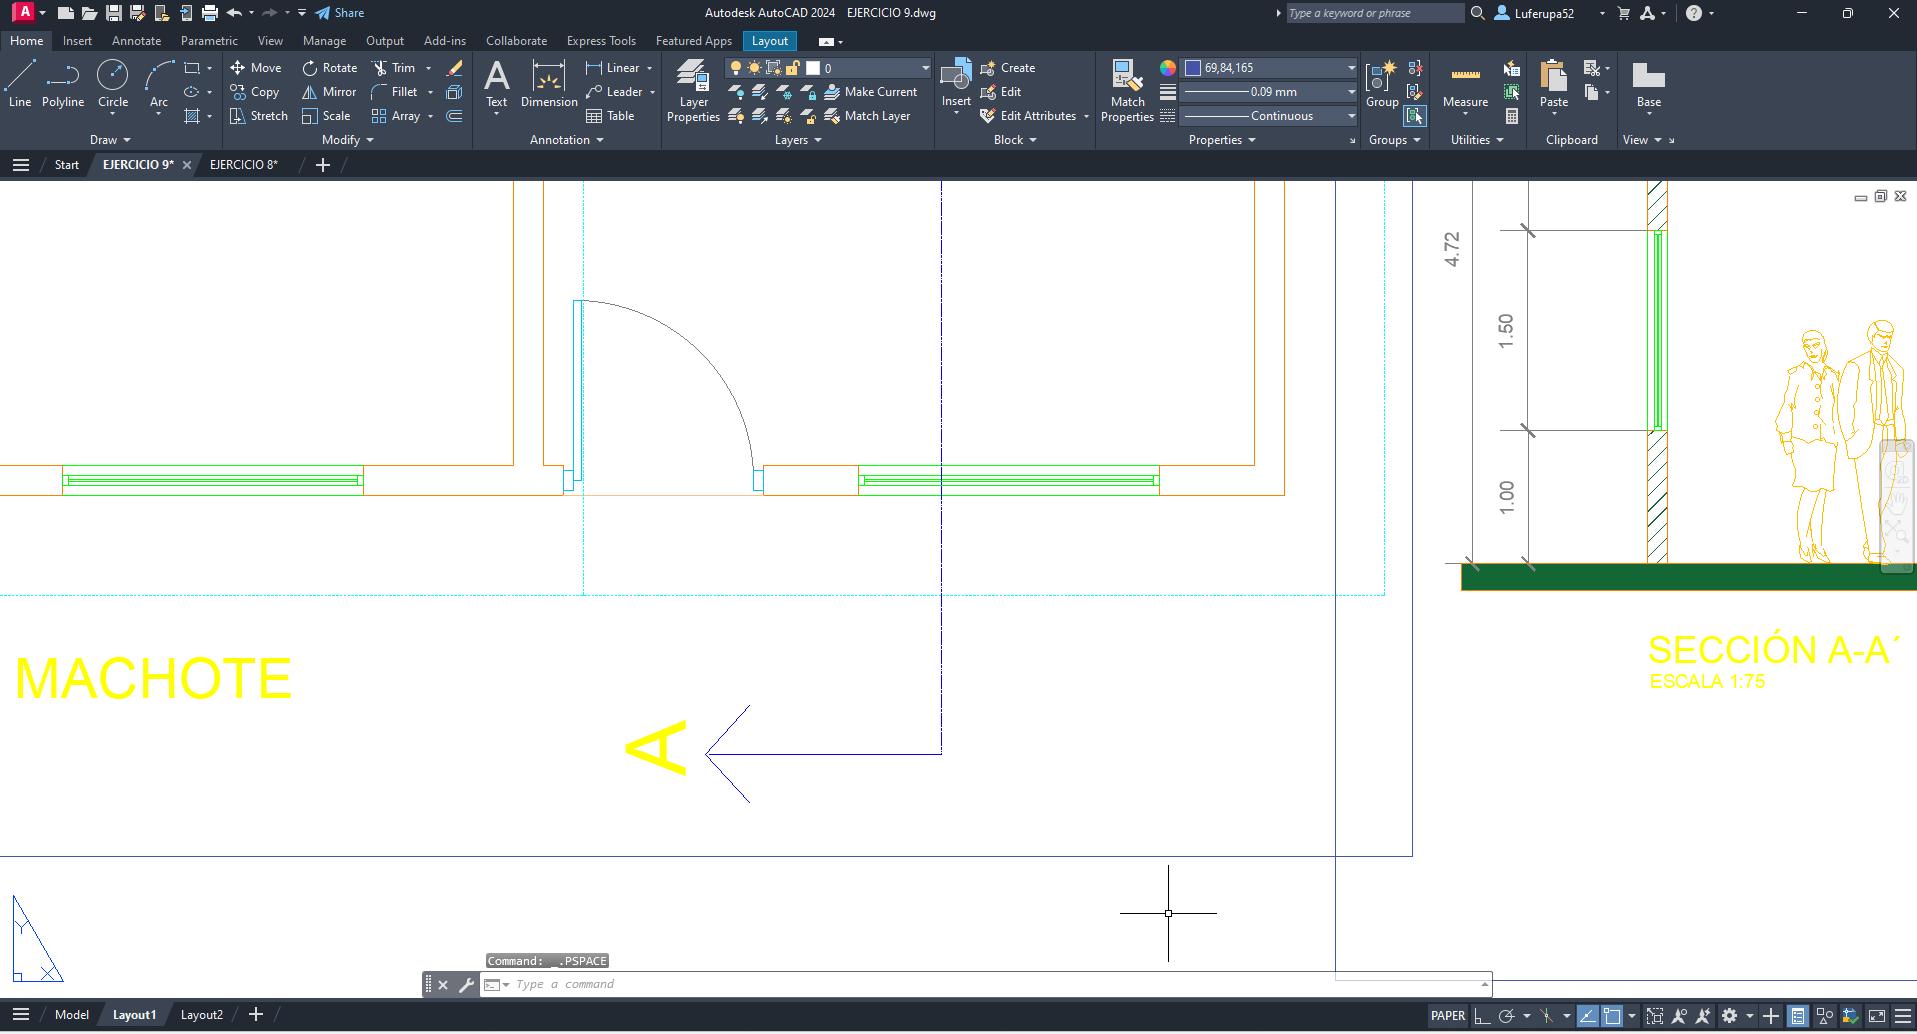
Task: Switch to the Layout2 tab
Action: click(x=202, y=1015)
